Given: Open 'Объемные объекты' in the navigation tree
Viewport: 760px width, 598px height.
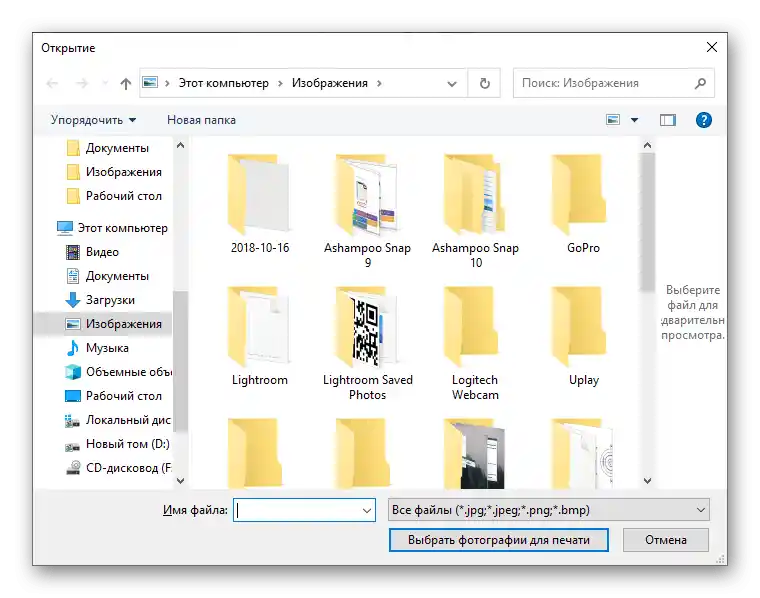Looking at the screenshot, I should click(118, 372).
